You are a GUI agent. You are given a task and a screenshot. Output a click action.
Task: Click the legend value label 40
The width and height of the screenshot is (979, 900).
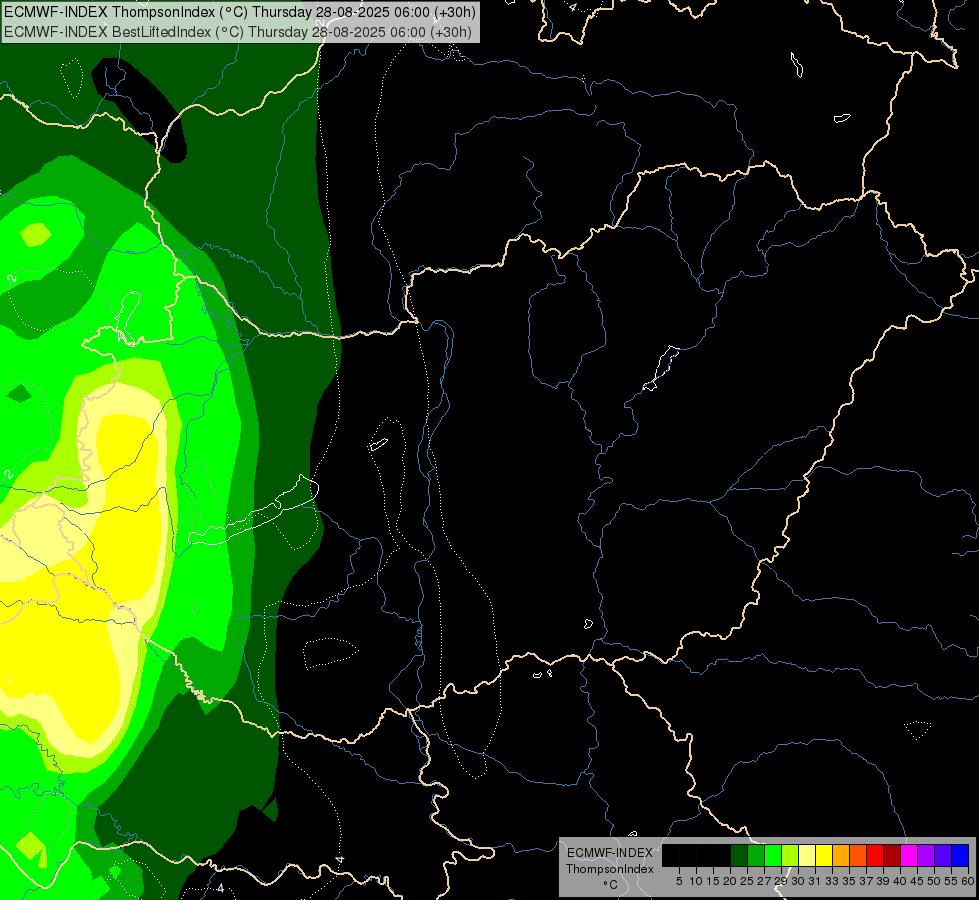point(900,881)
